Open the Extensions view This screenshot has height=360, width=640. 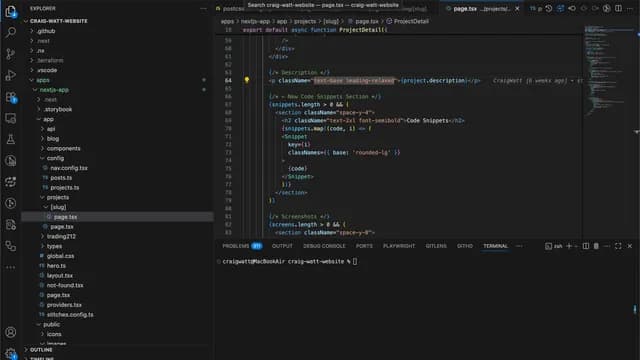11,97
